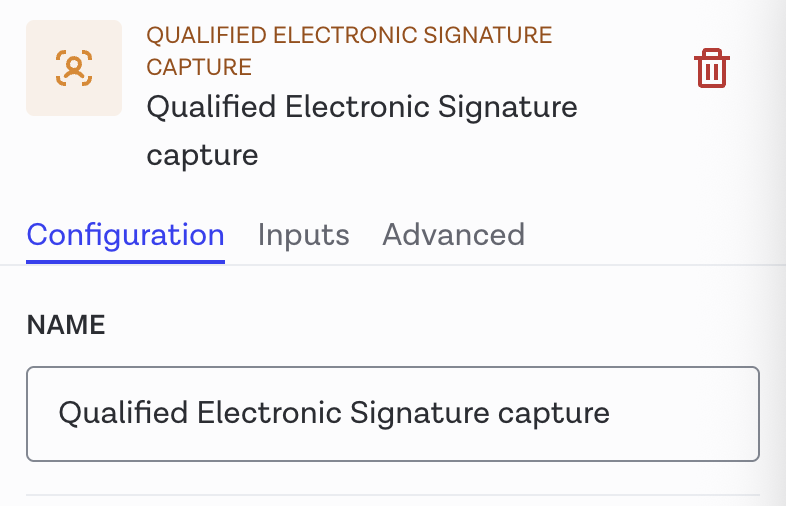Focus the text box containing "Qualified Electronic Signature capture"
The image size is (786, 506).
tap(392, 413)
